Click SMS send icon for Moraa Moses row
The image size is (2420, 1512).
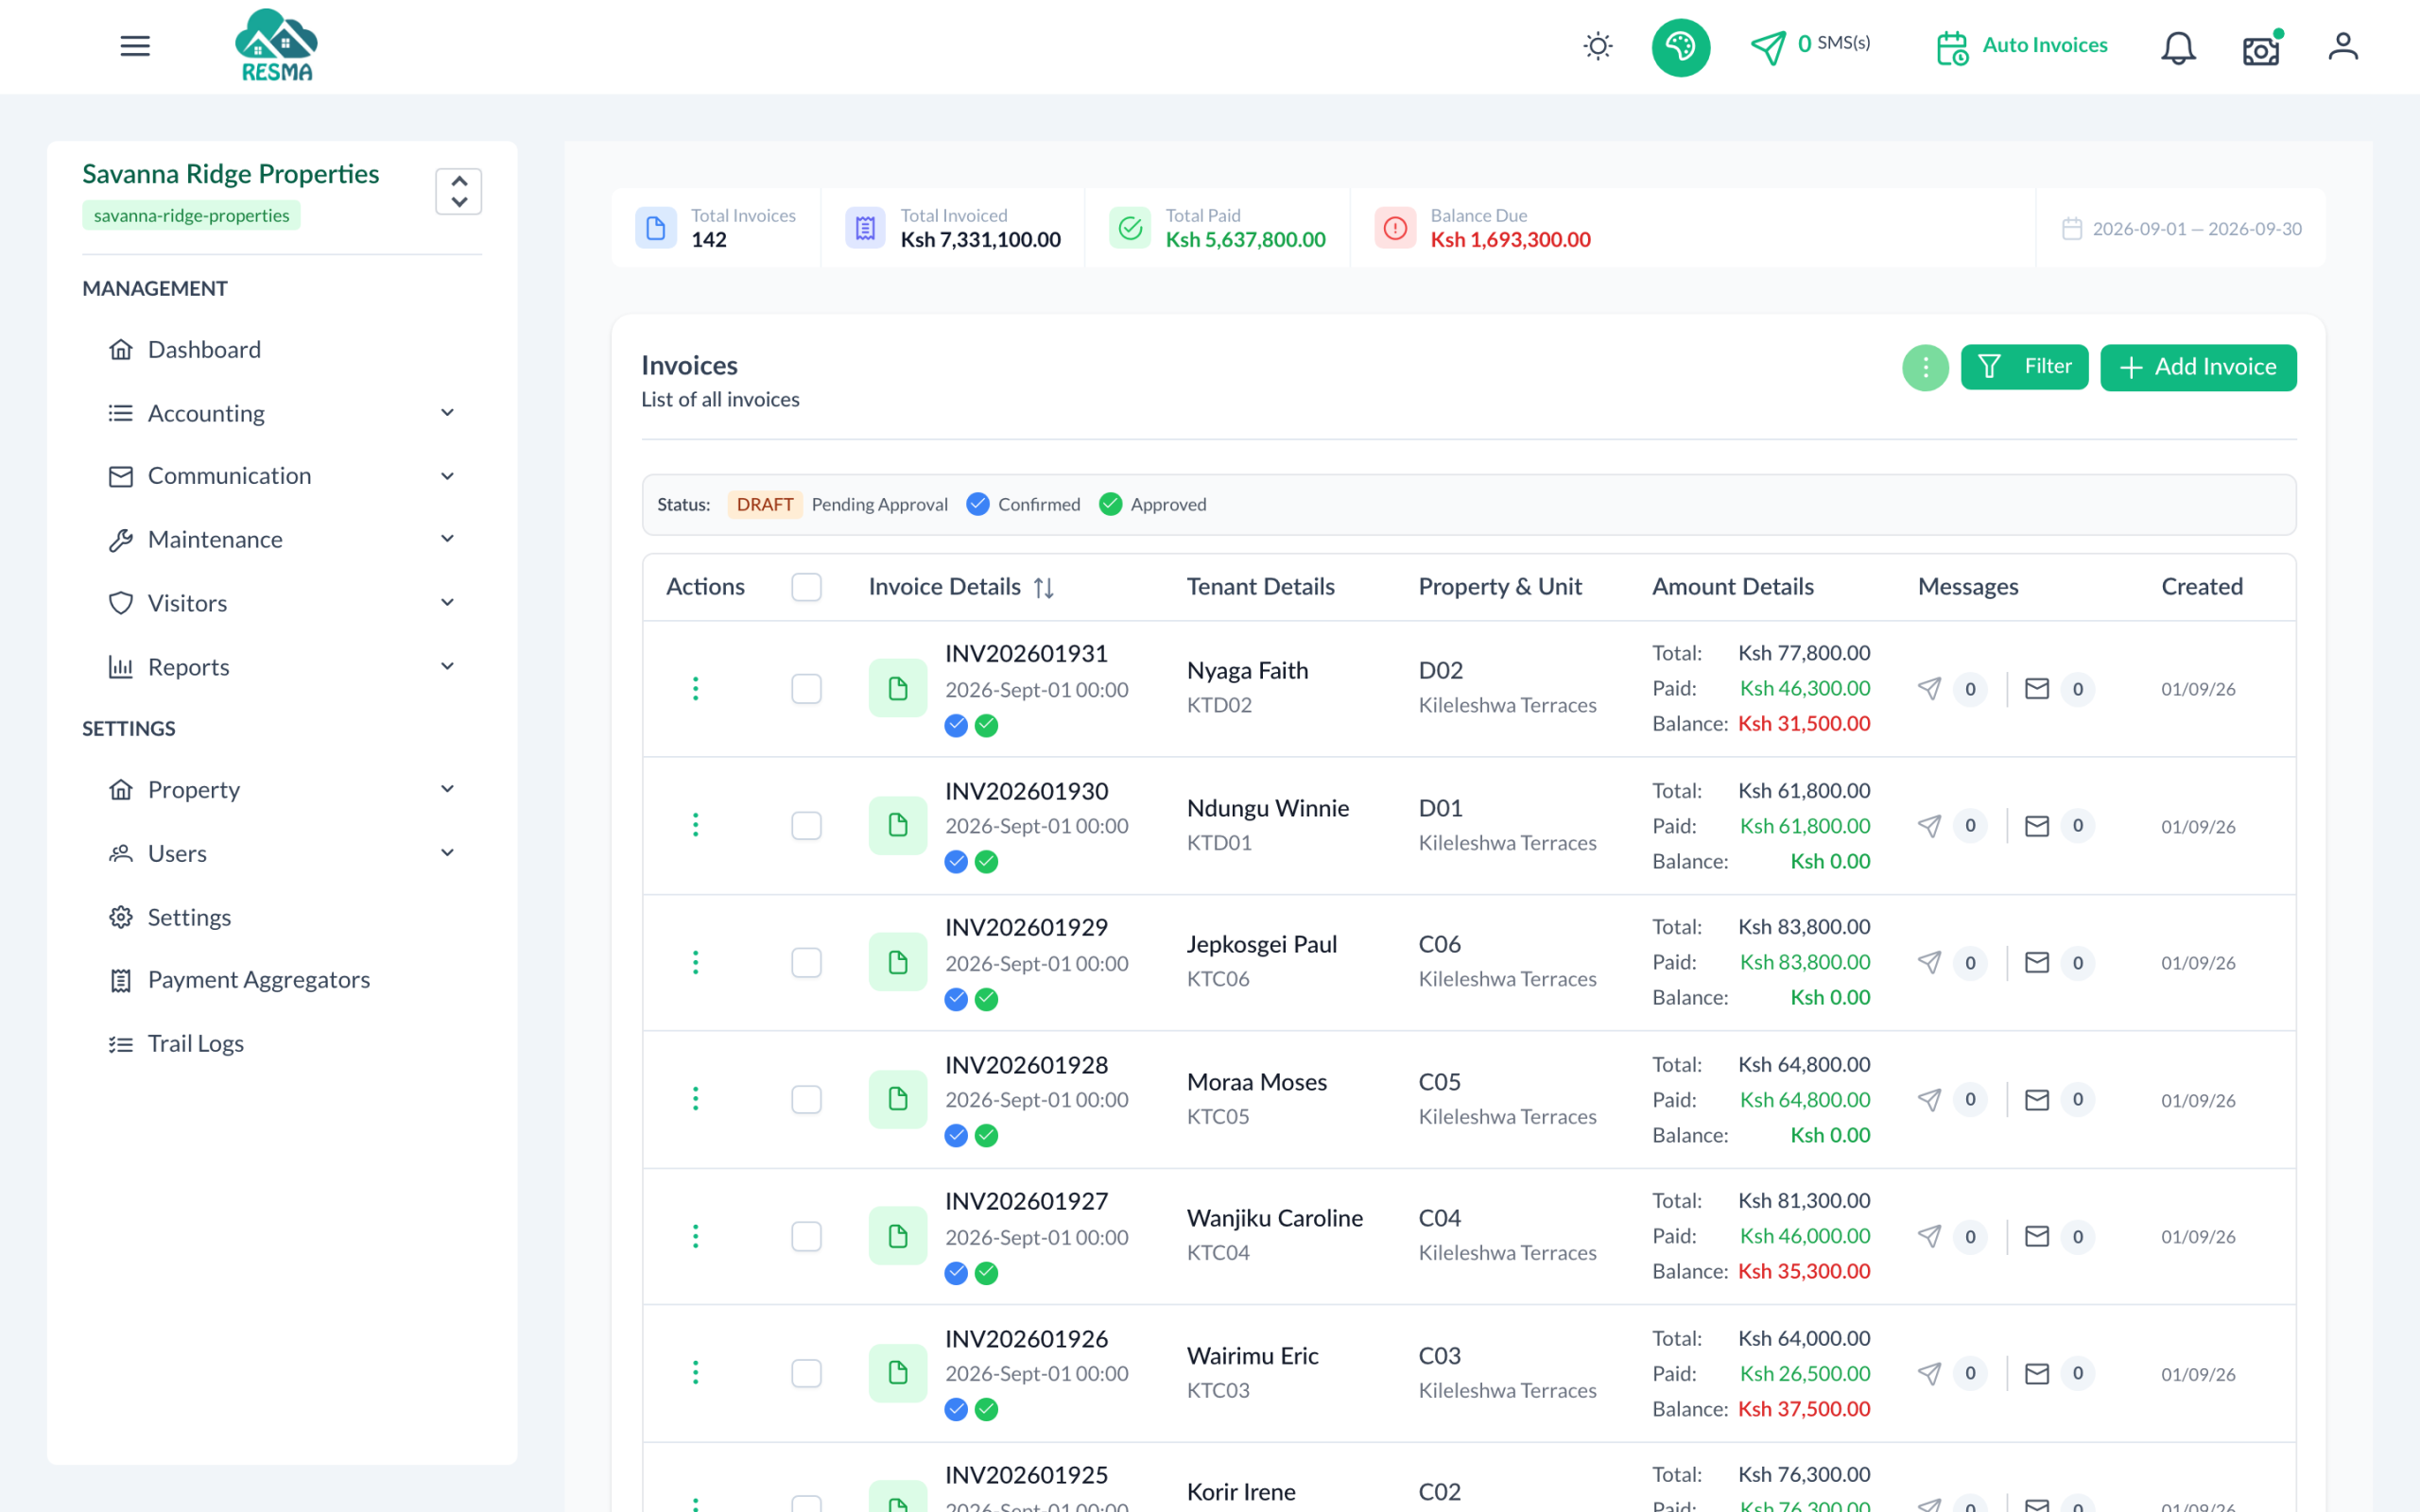pyautogui.click(x=1929, y=1100)
